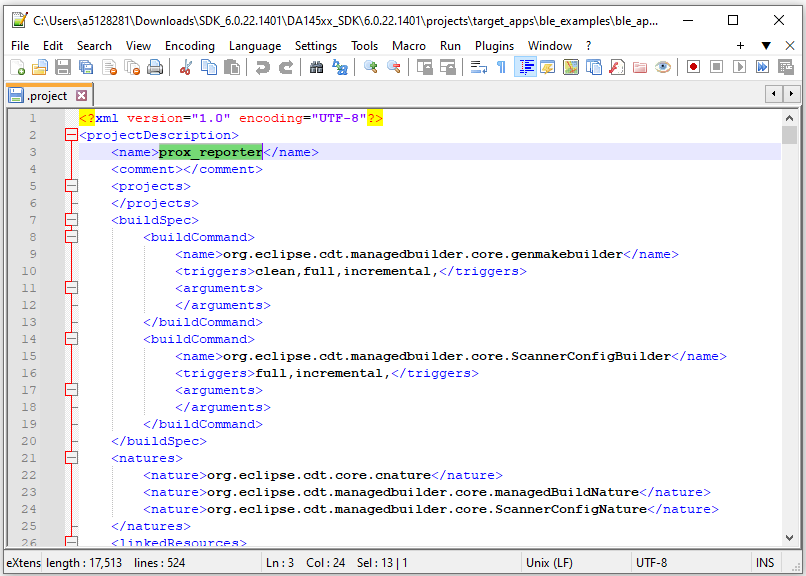
Task: Collapse the buildCommand fold on line 8
Action: pyautogui.click(x=71, y=237)
